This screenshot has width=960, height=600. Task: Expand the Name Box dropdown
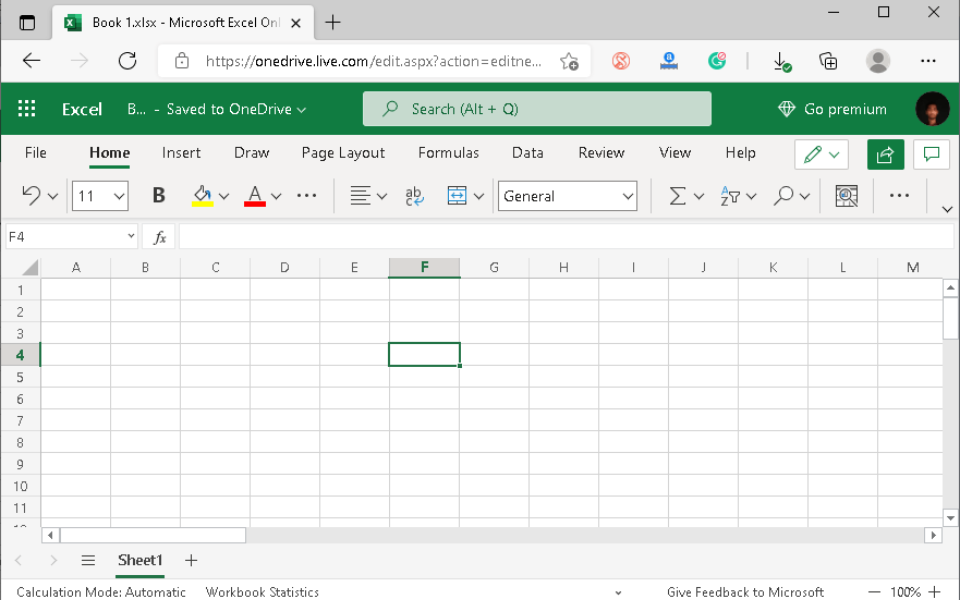coord(130,236)
